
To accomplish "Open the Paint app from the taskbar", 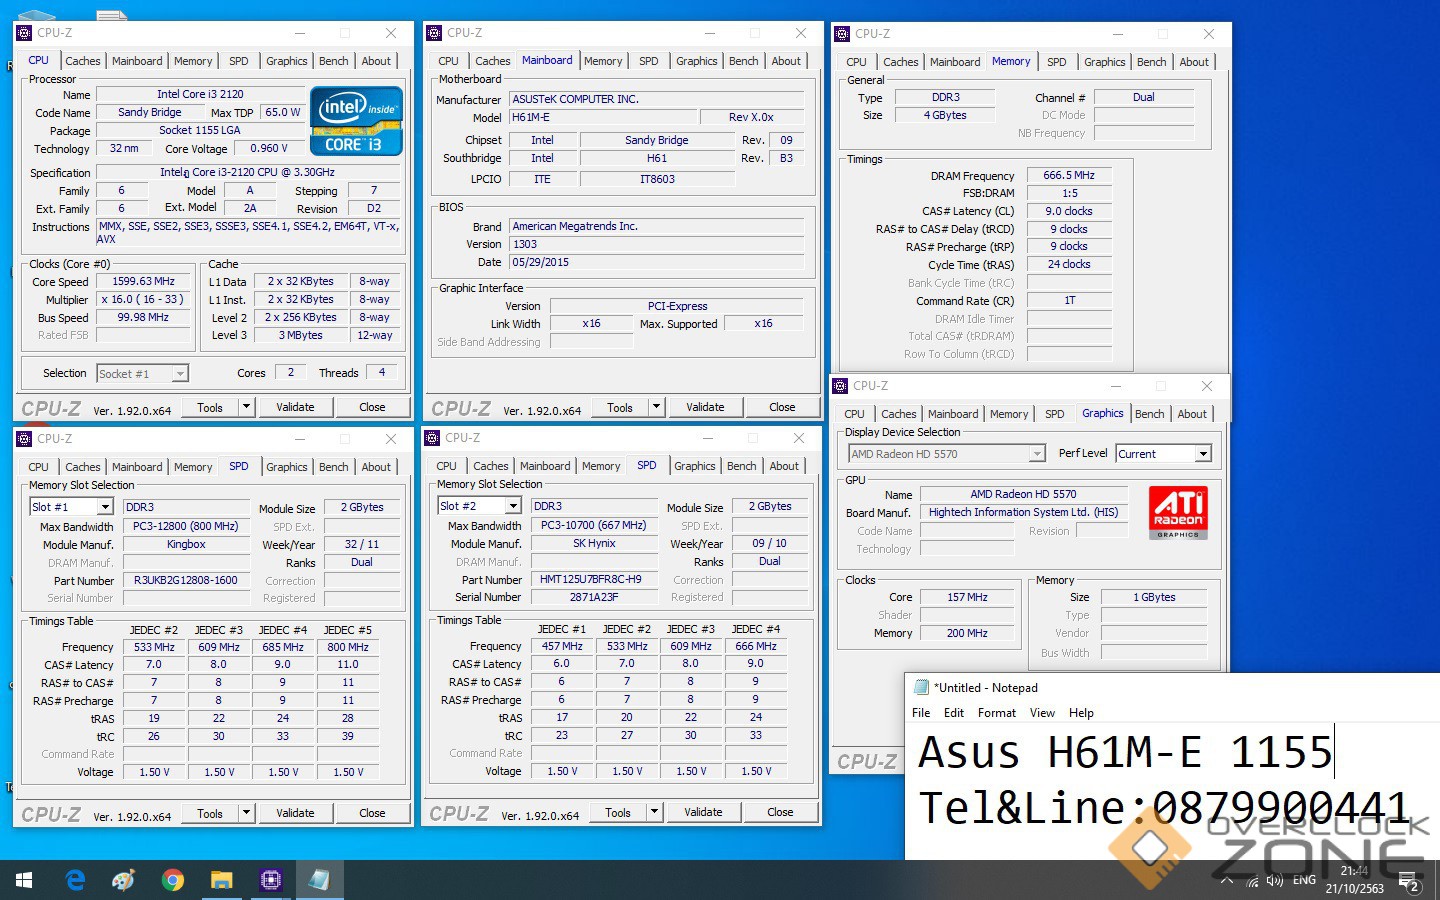I will tap(124, 880).
